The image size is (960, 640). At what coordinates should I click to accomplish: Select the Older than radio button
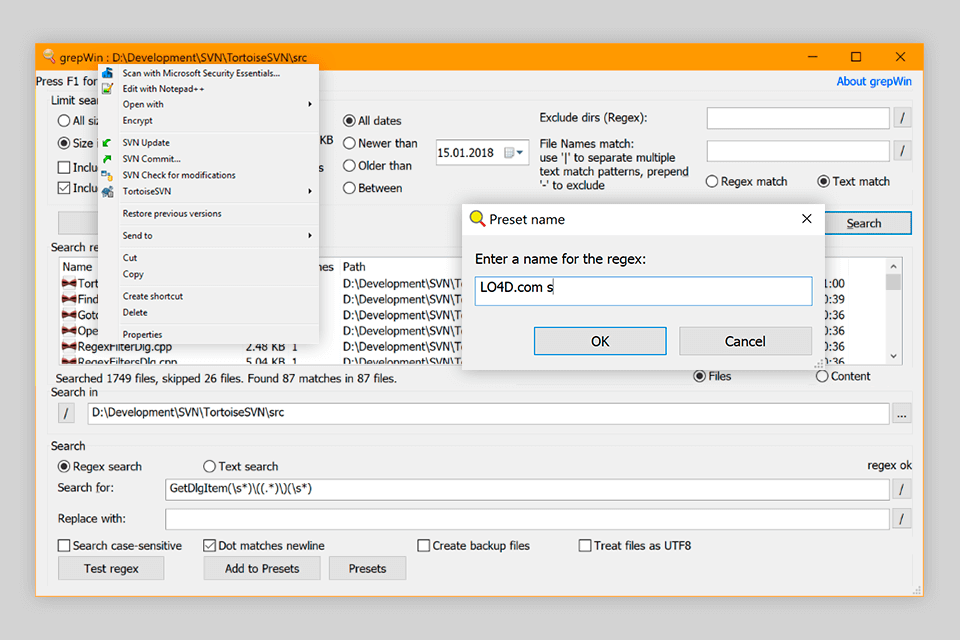pyautogui.click(x=349, y=165)
